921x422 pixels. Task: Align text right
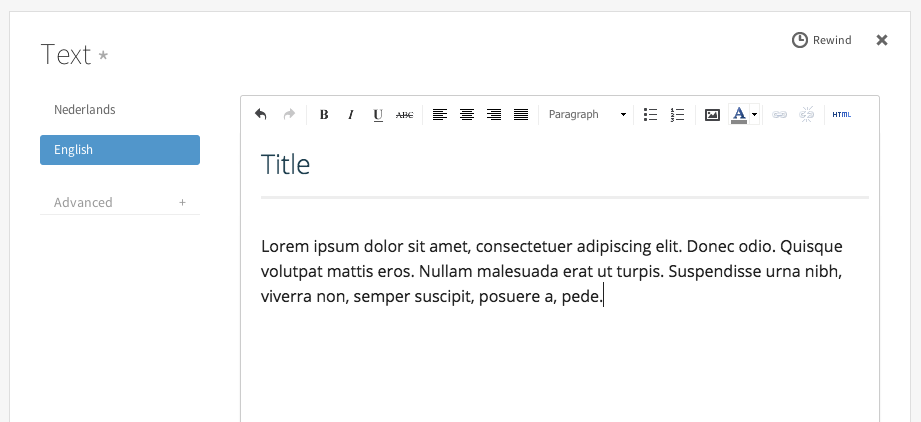494,115
